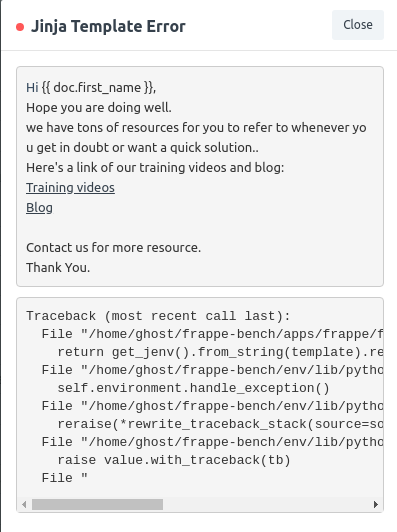Click the traceback scrollbar right arrow
397x532 pixels.
(x=376, y=504)
